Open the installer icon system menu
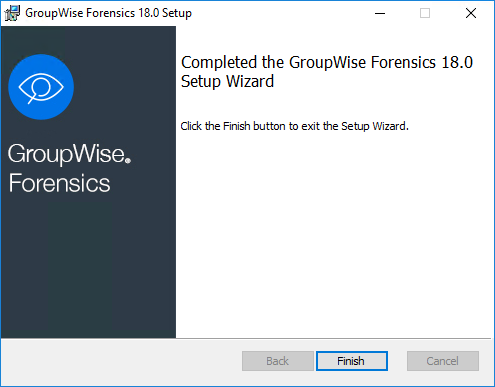The width and height of the screenshot is (495, 387). point(12,13)
